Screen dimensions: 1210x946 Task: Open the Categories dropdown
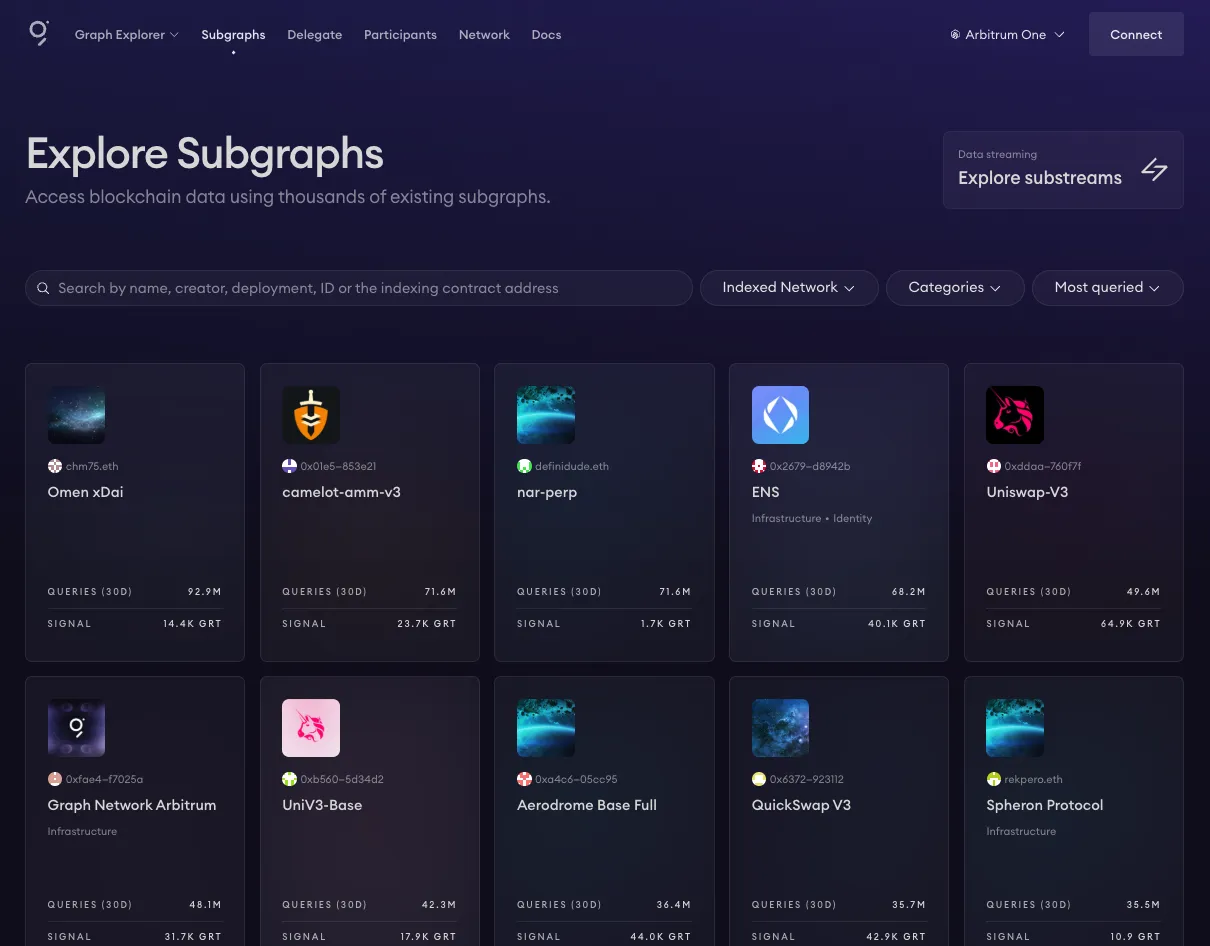(x=954, y=288)
